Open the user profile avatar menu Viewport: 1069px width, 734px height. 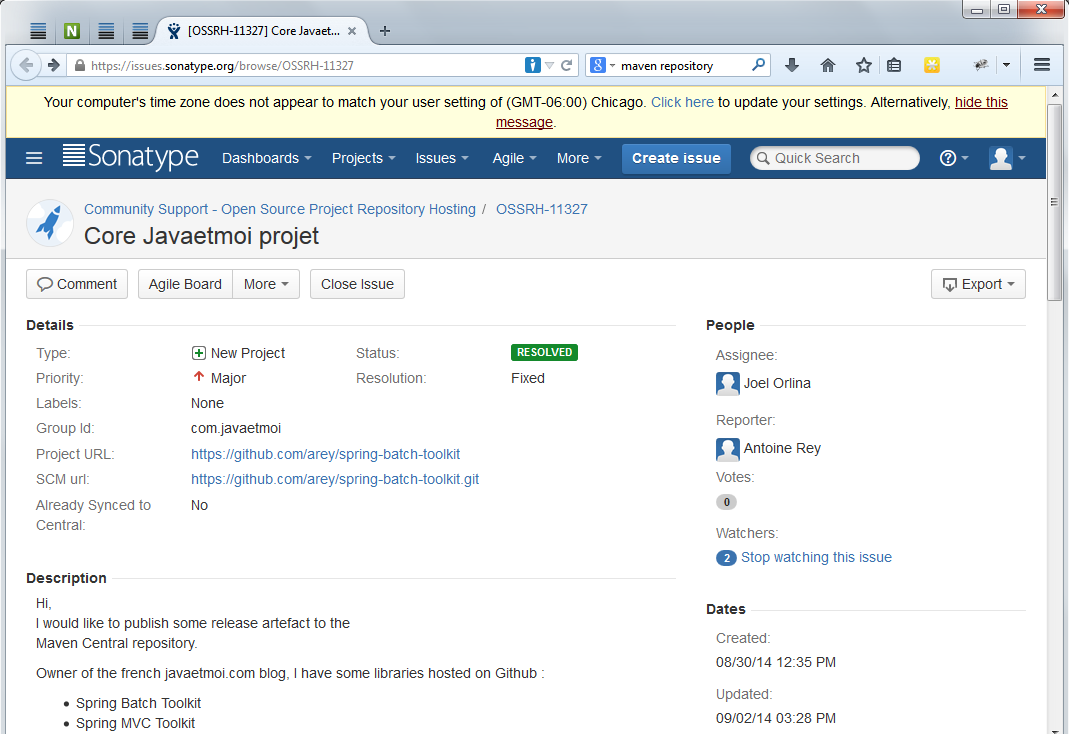point(1006,158)
